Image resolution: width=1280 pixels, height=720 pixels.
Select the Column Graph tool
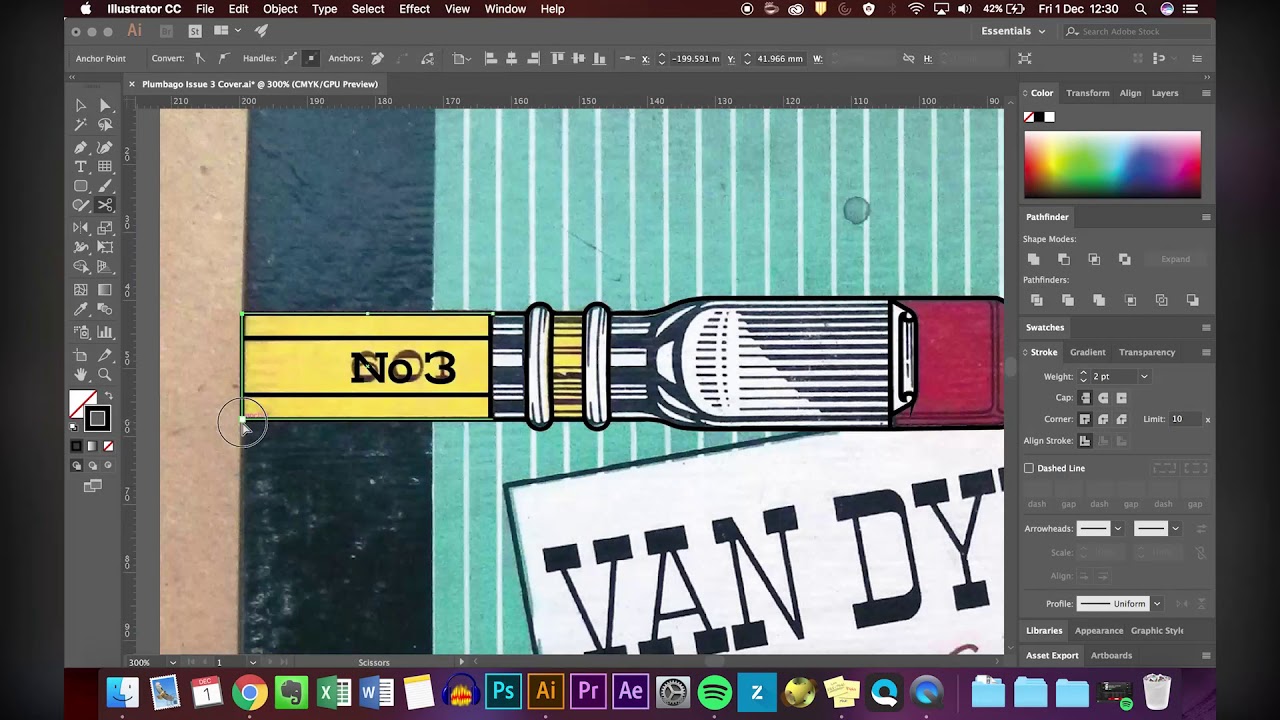click(105, 332)
